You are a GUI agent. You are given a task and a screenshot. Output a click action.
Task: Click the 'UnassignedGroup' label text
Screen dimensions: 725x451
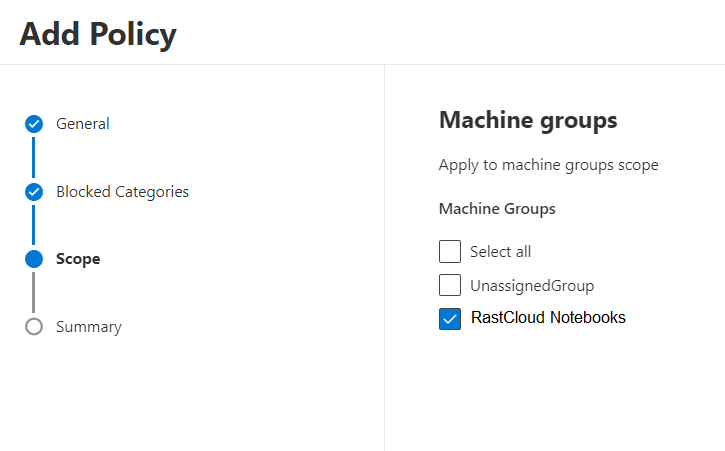click(532, 286)
